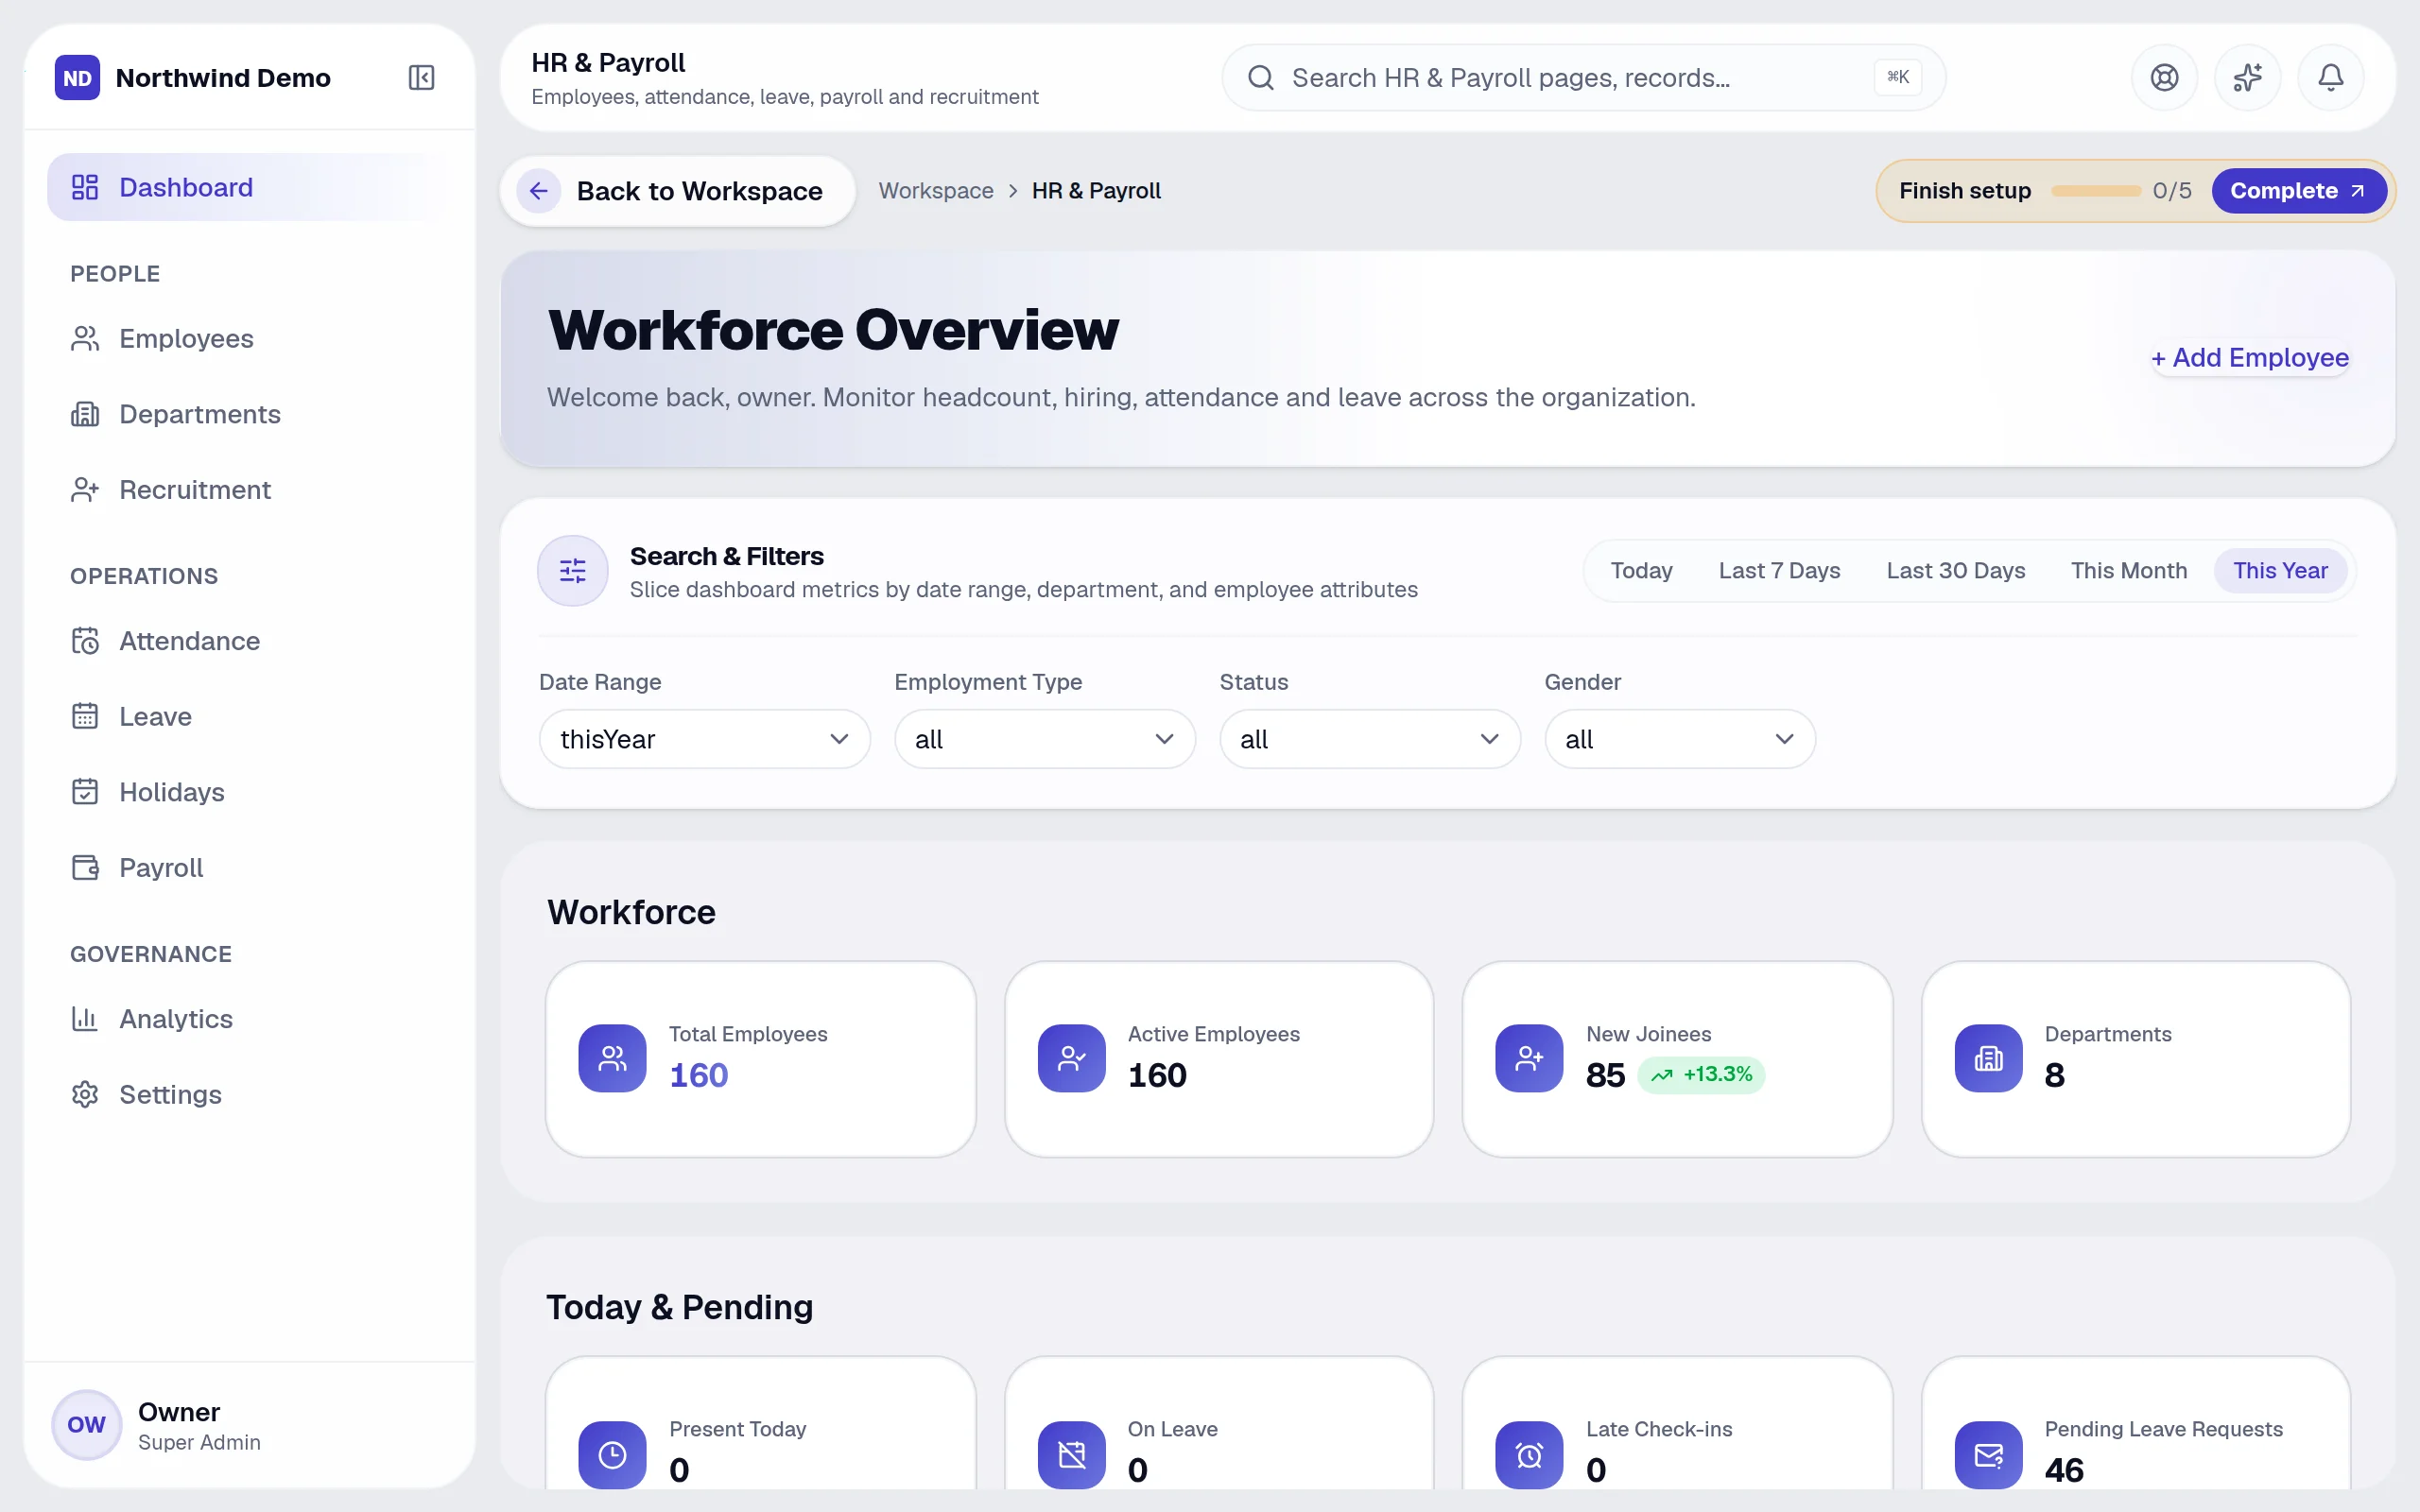Open the Gender dropdown
Image resolution: width=2420 pixels, height=1512 pixels.
[1679, 739]
